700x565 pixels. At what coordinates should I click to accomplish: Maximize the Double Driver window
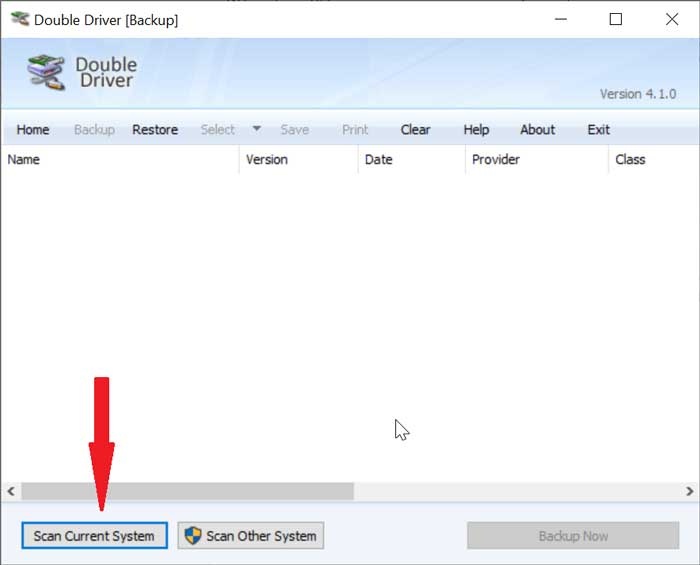click(616, 19)
